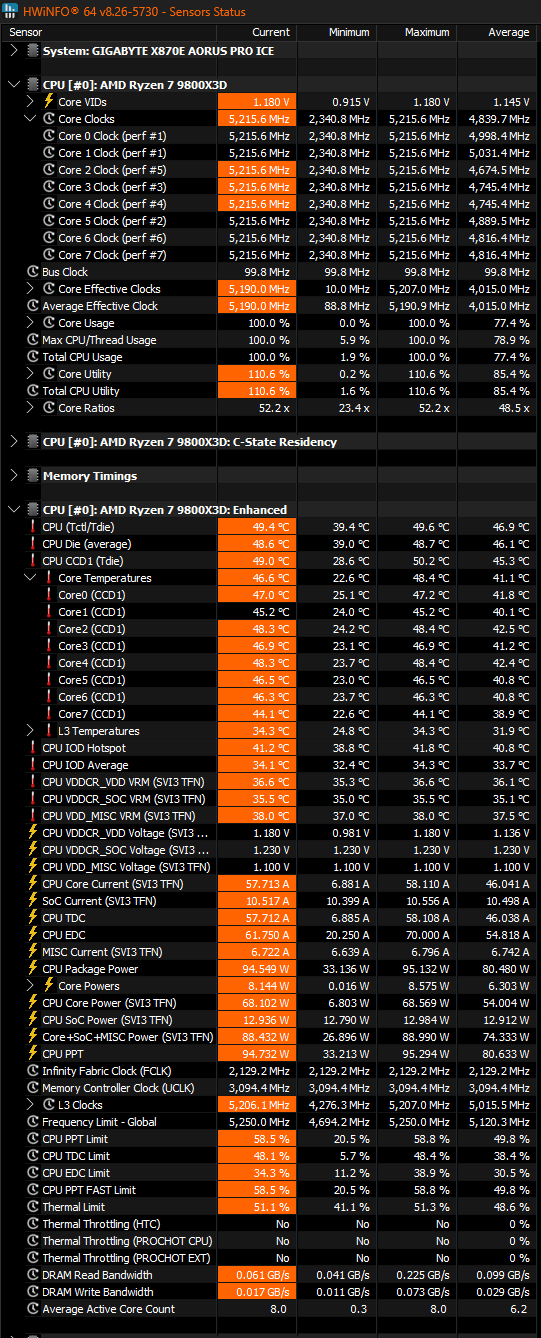Select the Average Effective Clock row
Screen dimensions: 541x1338
tap(270, 306)
